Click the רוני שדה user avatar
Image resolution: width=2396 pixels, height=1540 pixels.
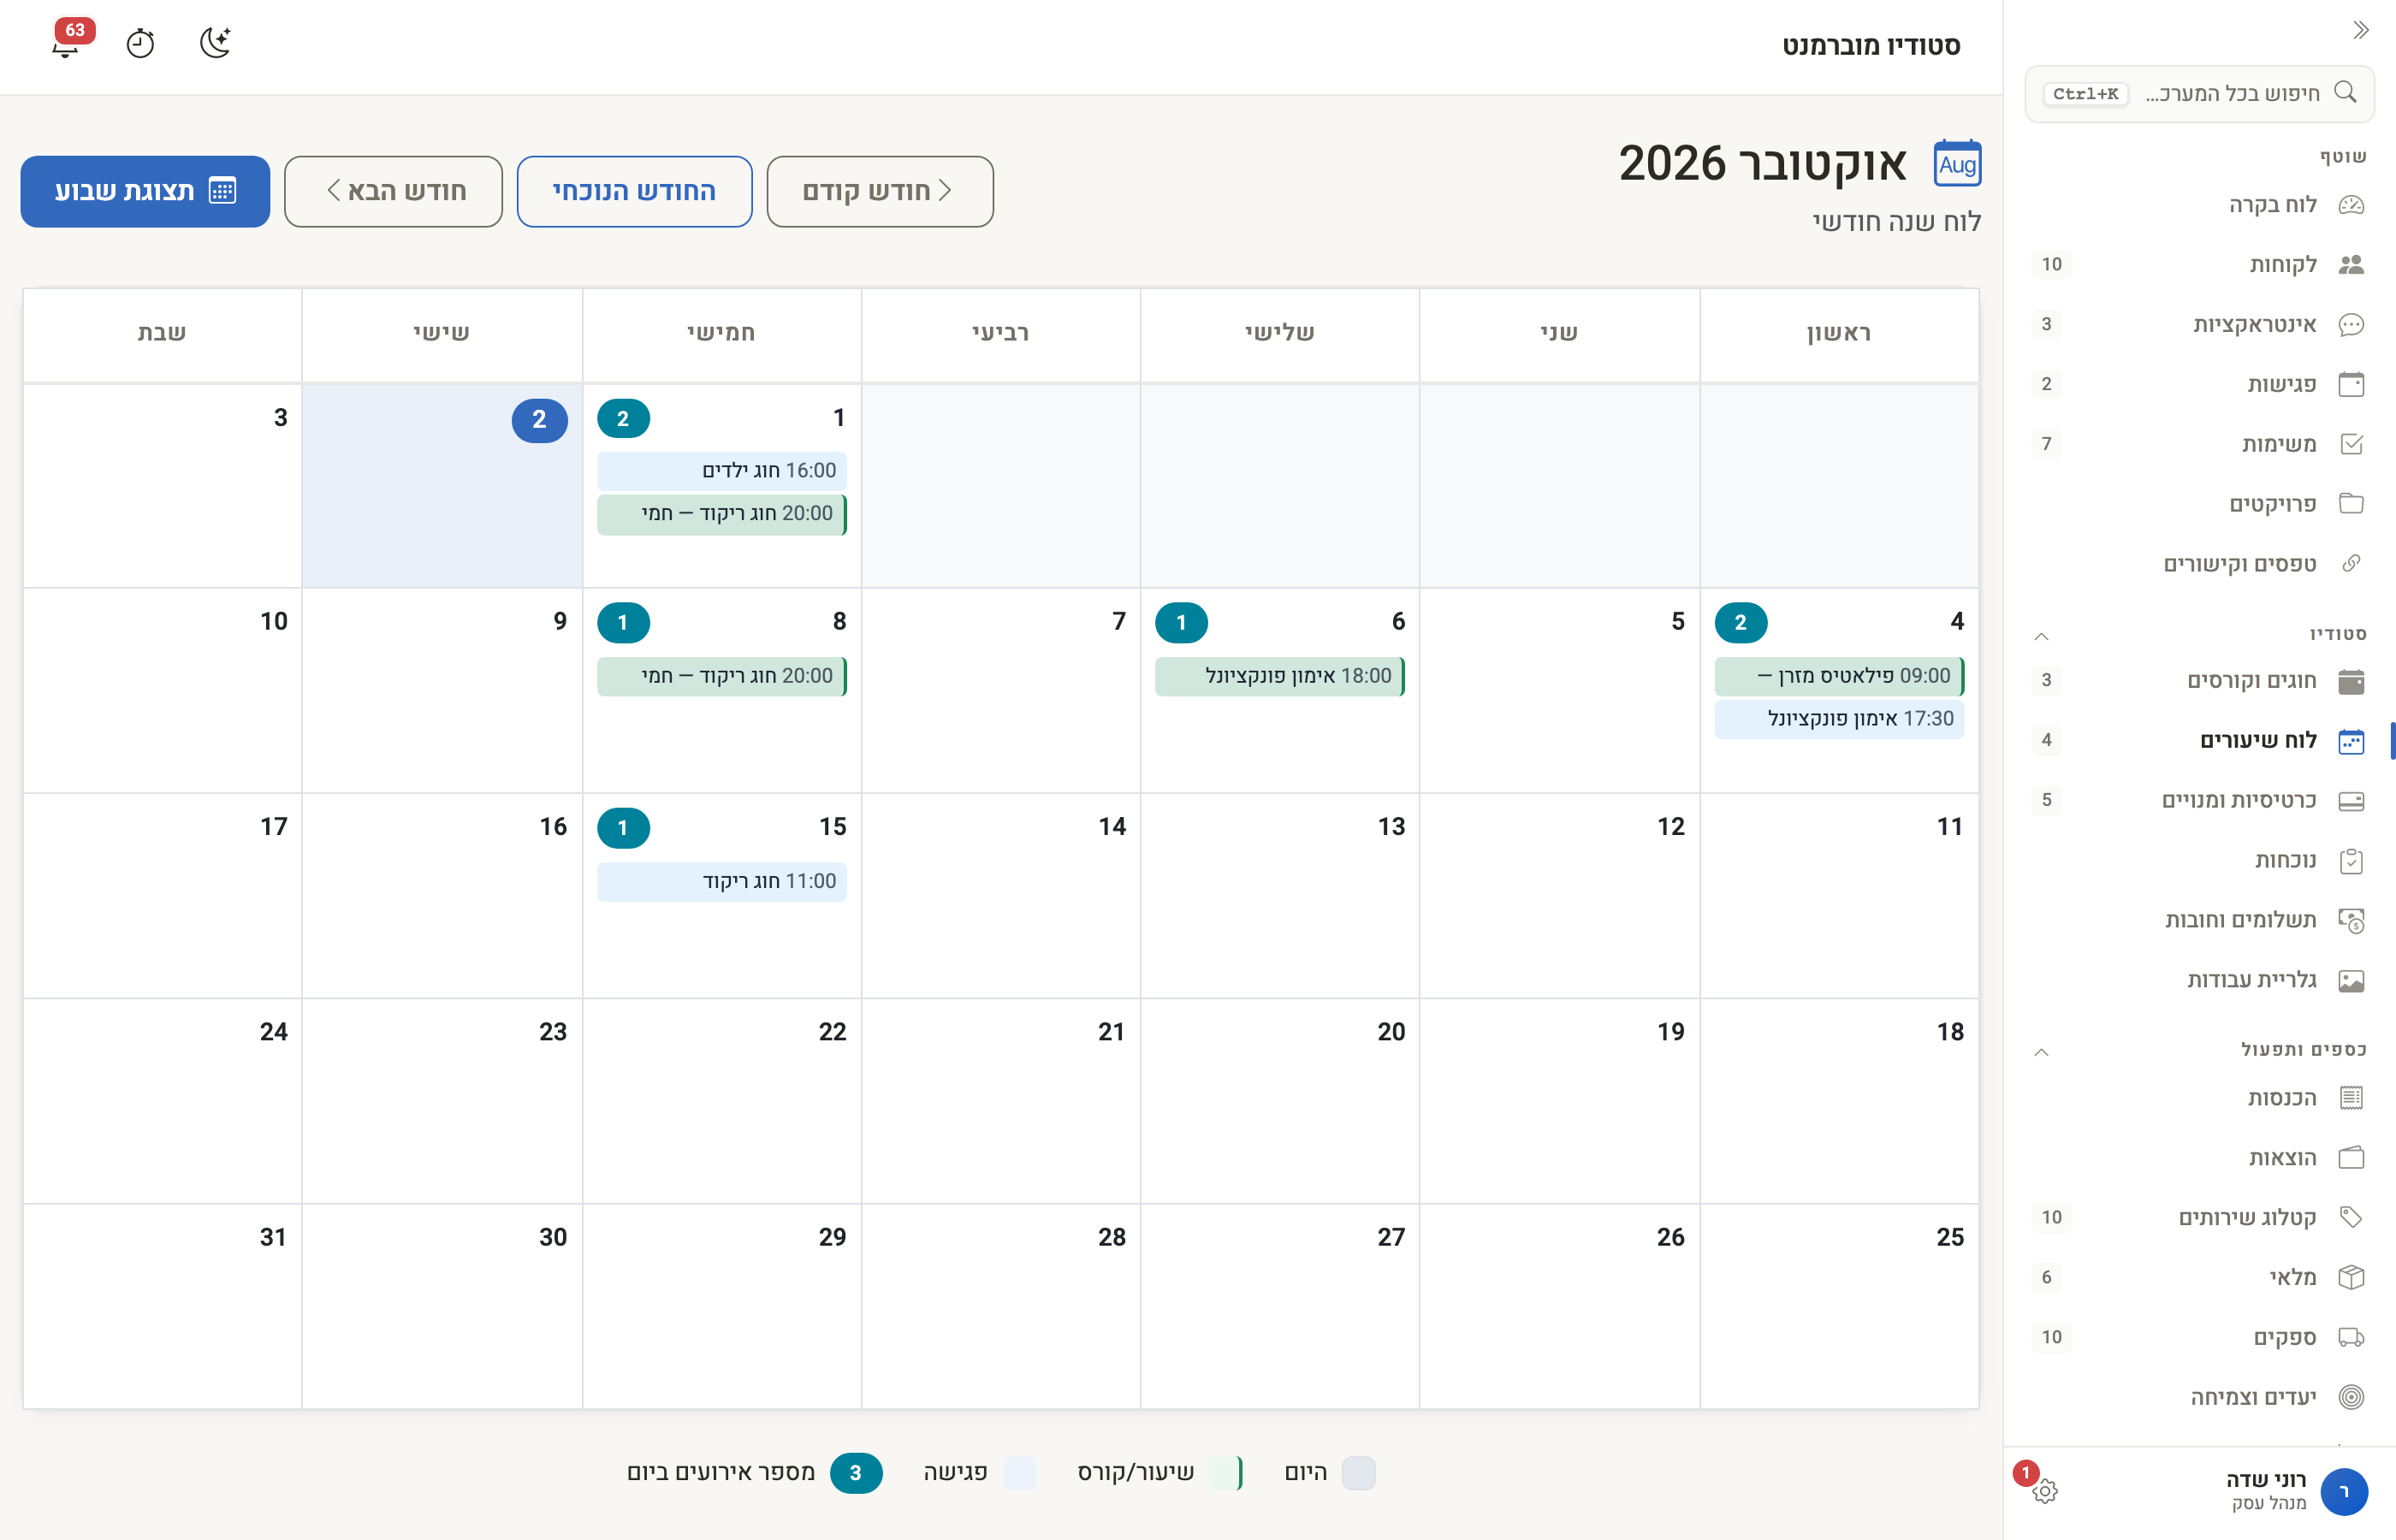(2343, 1492)
